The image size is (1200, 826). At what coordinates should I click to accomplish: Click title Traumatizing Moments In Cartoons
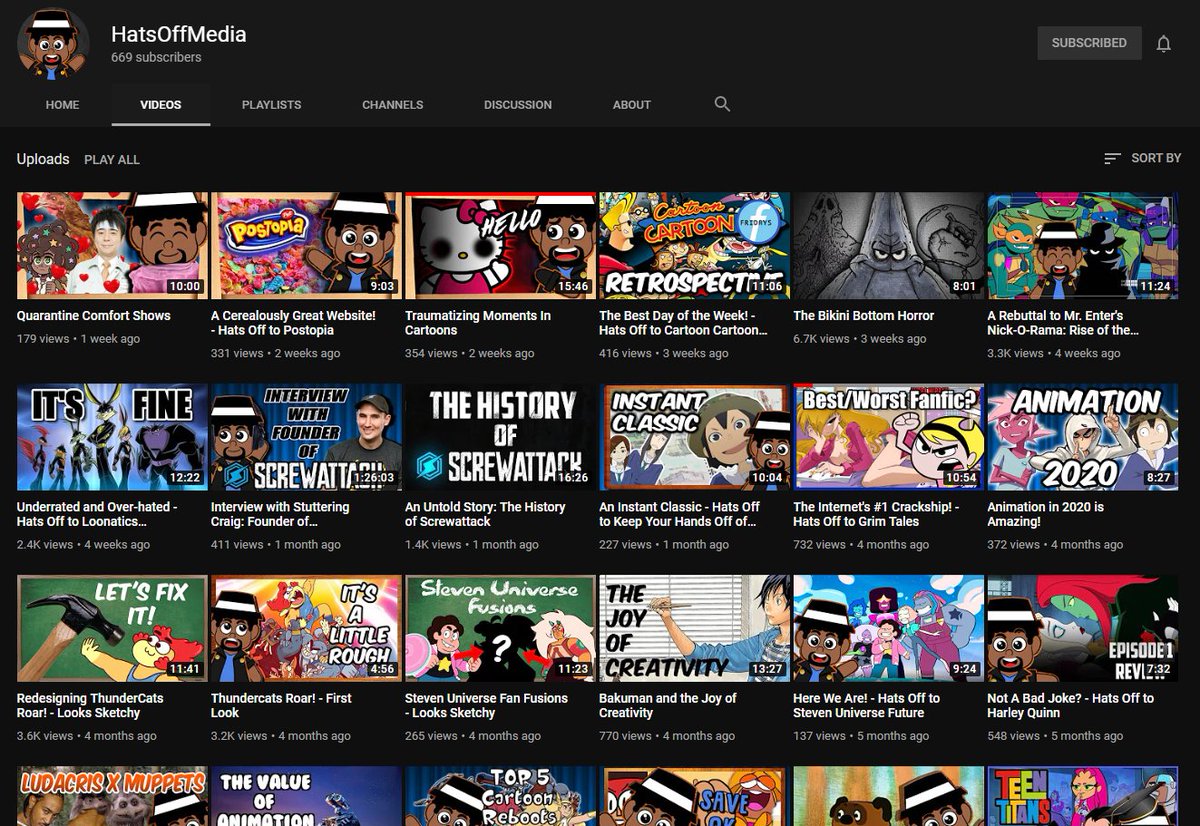478,323
